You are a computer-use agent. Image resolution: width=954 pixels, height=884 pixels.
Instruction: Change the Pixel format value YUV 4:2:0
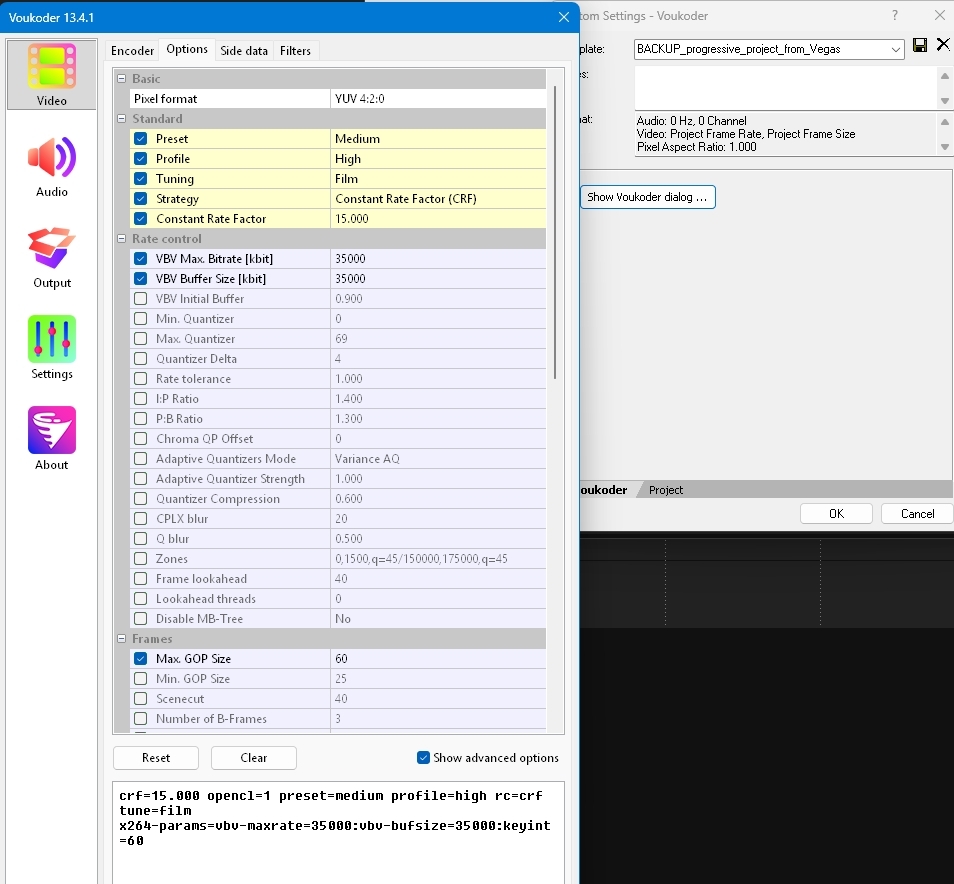pyautogui.click(x=437, y=99)
